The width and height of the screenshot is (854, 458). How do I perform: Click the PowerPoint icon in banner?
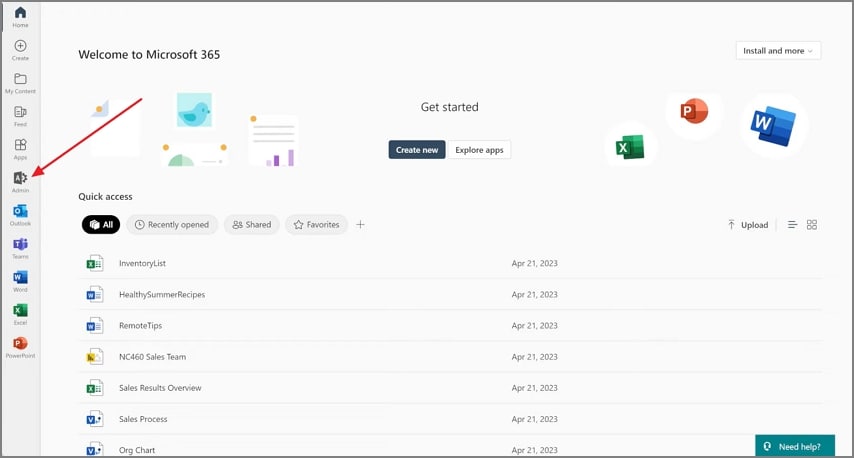point(694,111)
